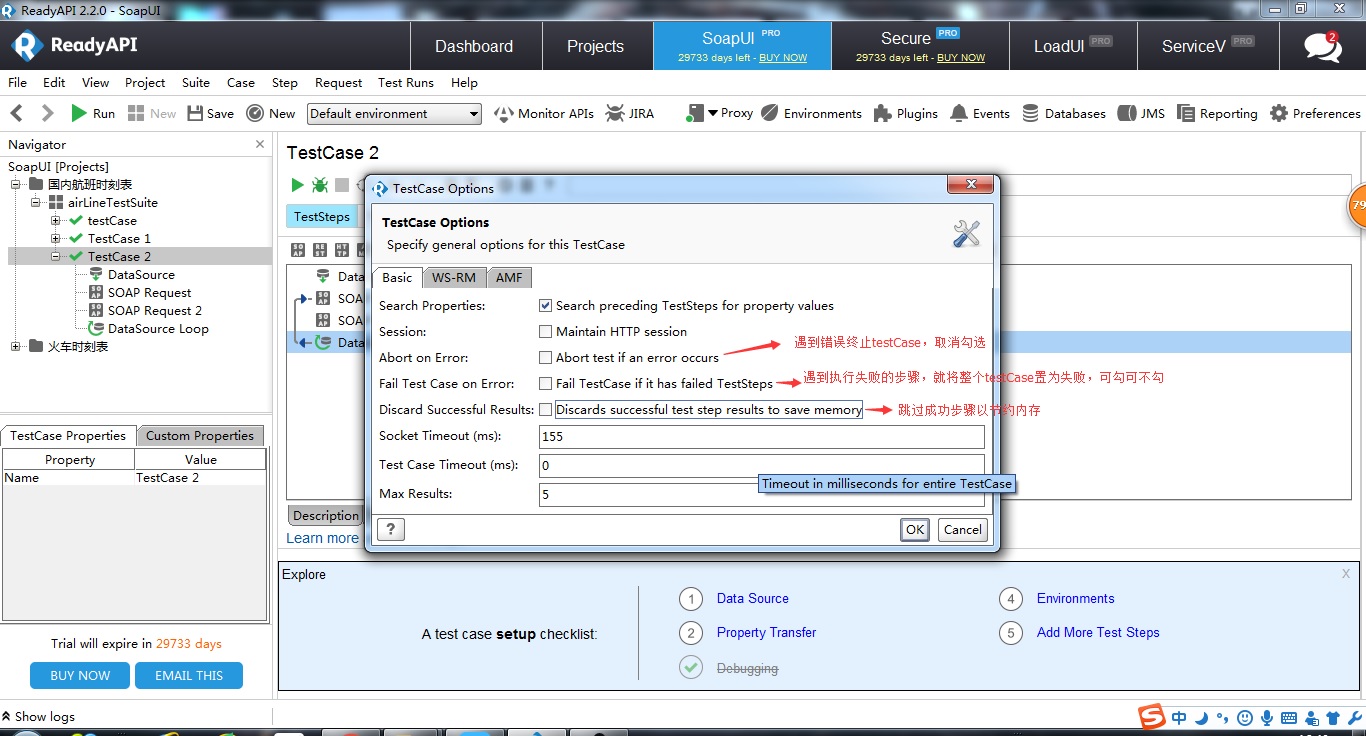Open the Learn more link
This screenshot has width=1366, height=736.
(x=322, y=538)
